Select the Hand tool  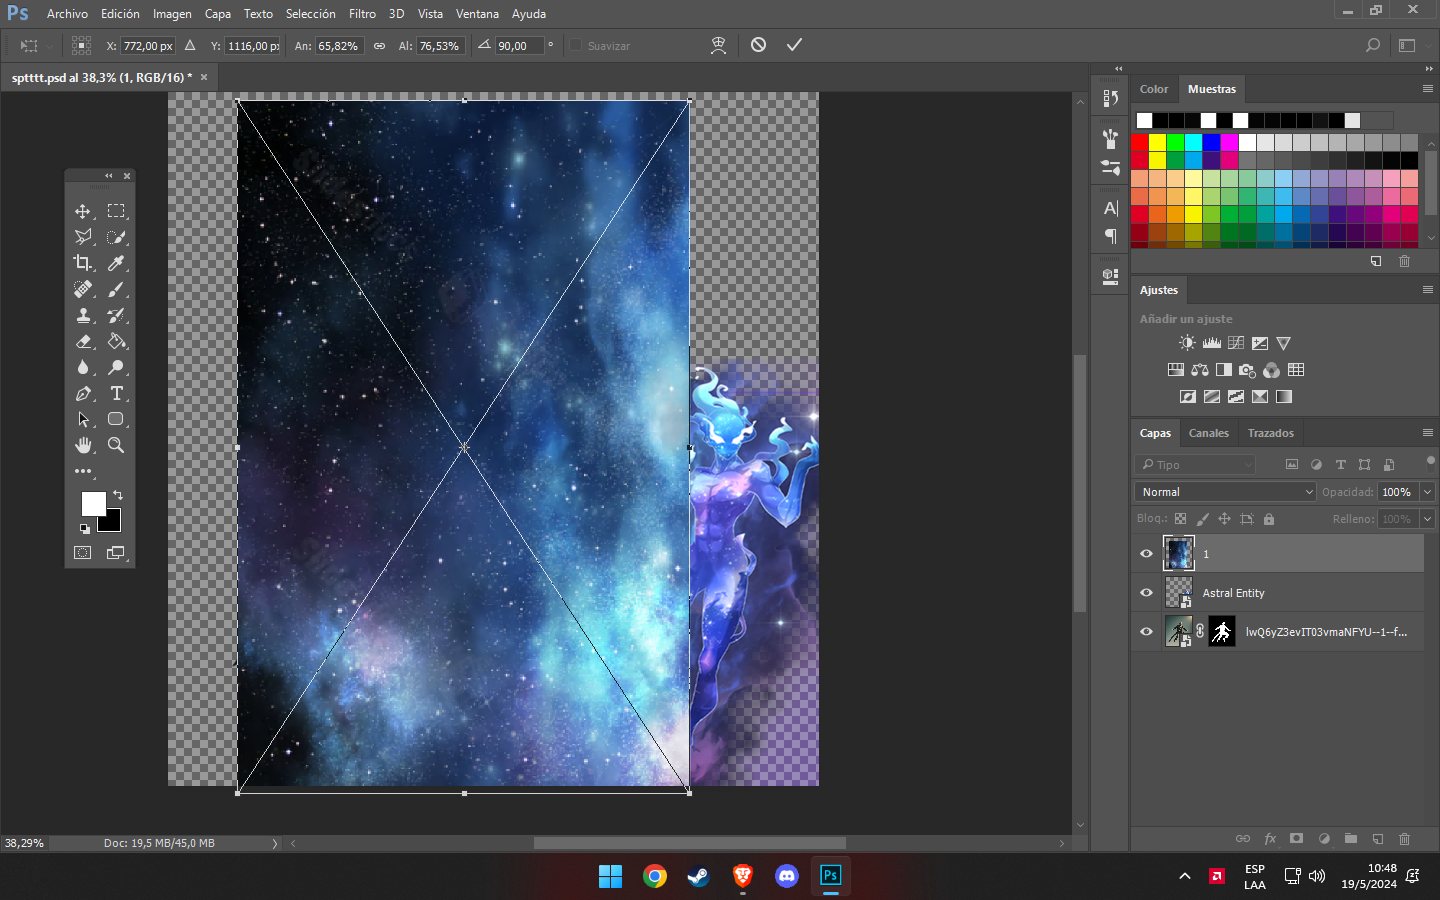coord(83,445)
